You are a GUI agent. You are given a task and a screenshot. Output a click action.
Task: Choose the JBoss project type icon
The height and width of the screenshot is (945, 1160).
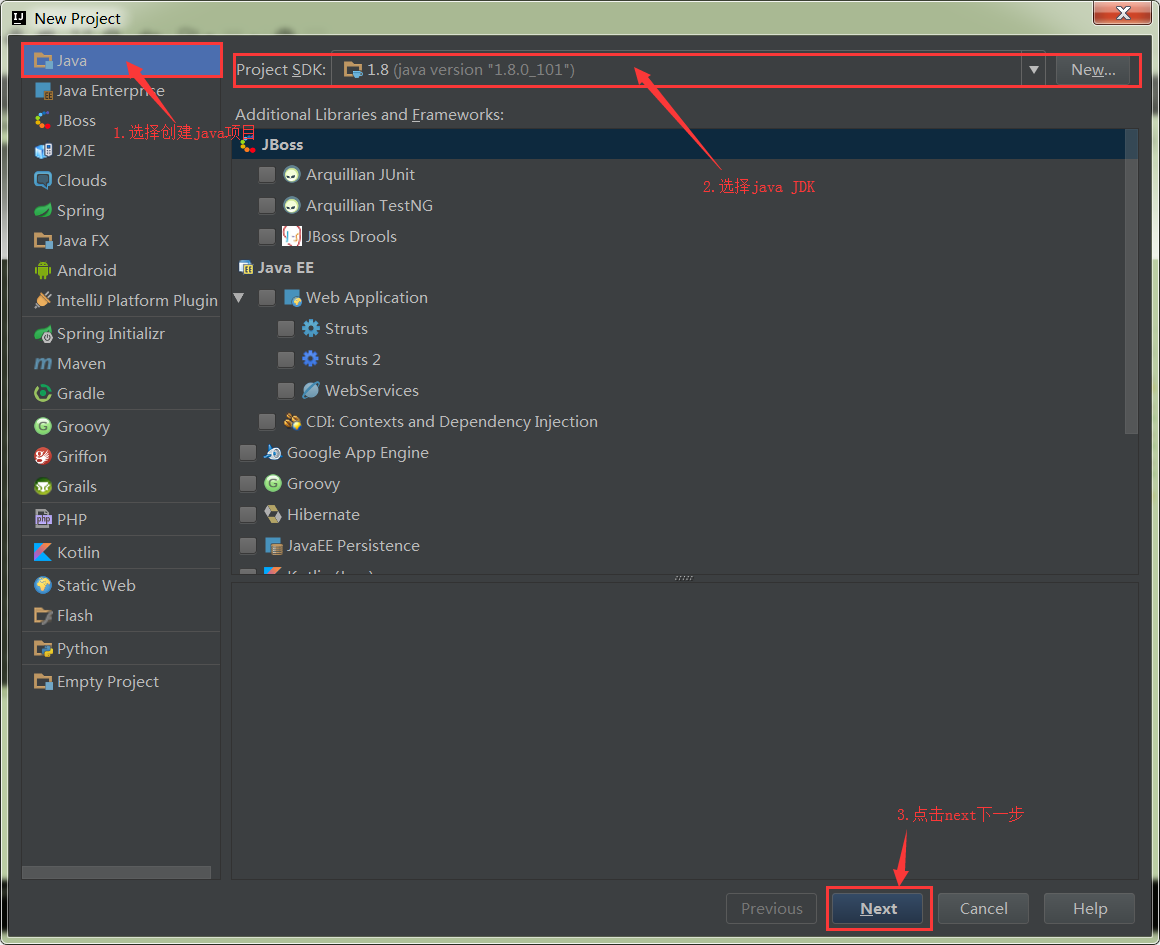[x=43, y=121]
